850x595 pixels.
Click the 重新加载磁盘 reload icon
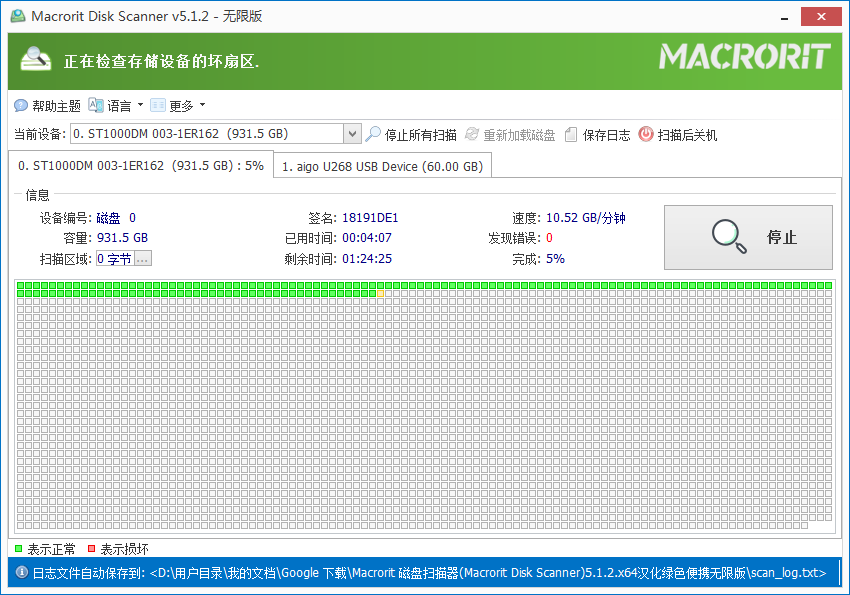pyautogui.click(x=472, y=135)
